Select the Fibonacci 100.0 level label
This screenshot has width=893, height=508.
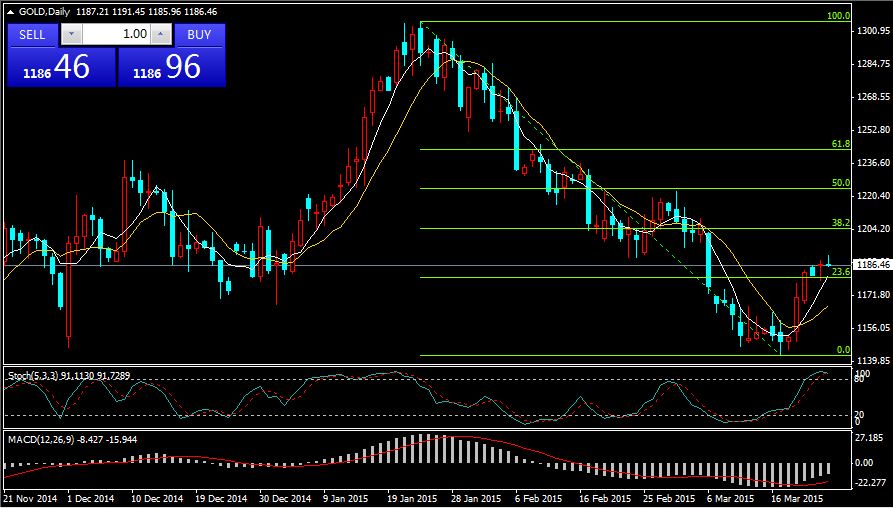[x=838, y=17]
